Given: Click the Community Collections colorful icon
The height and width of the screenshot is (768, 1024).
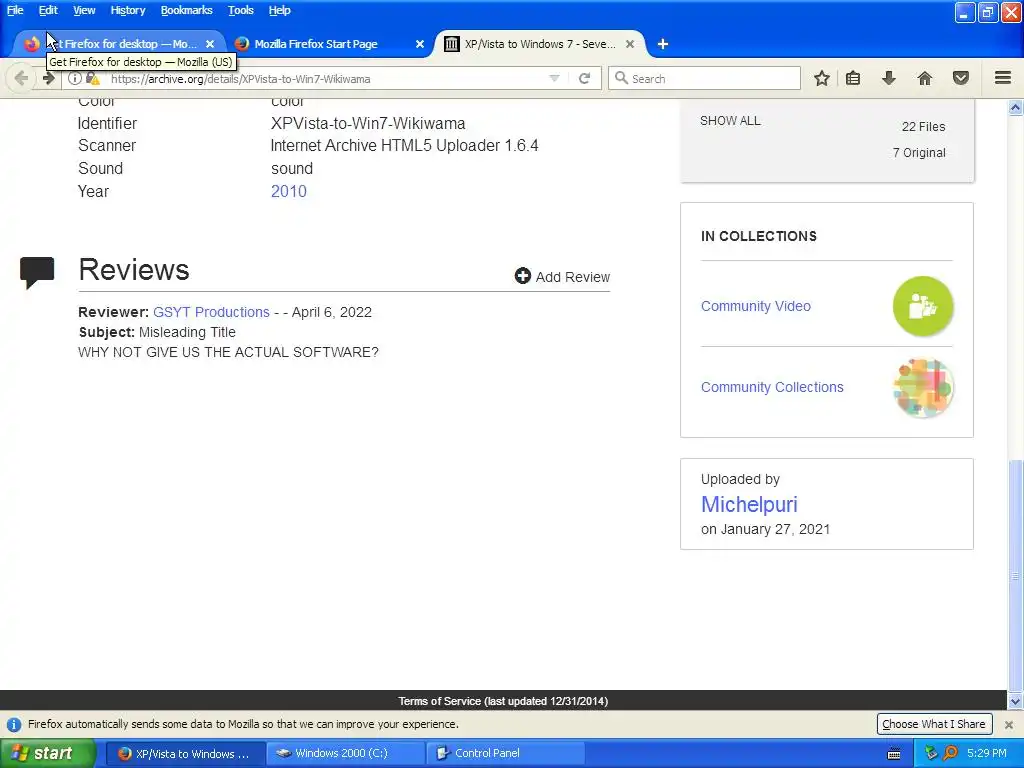Looking at the screenshot, I should point(923,387).
